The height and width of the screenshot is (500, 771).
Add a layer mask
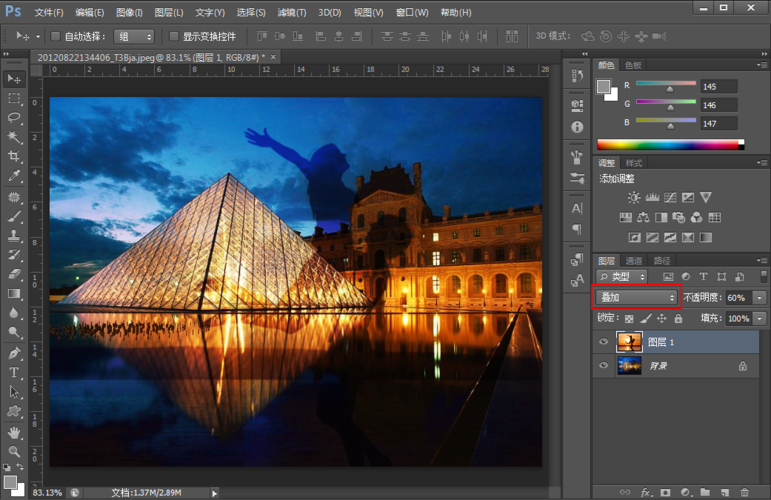point(665,492)
